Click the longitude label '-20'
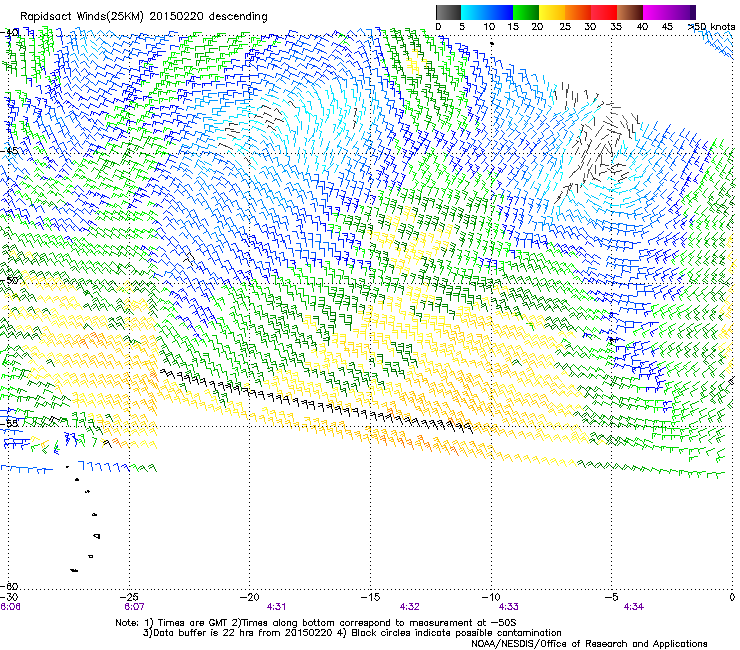 250,597
